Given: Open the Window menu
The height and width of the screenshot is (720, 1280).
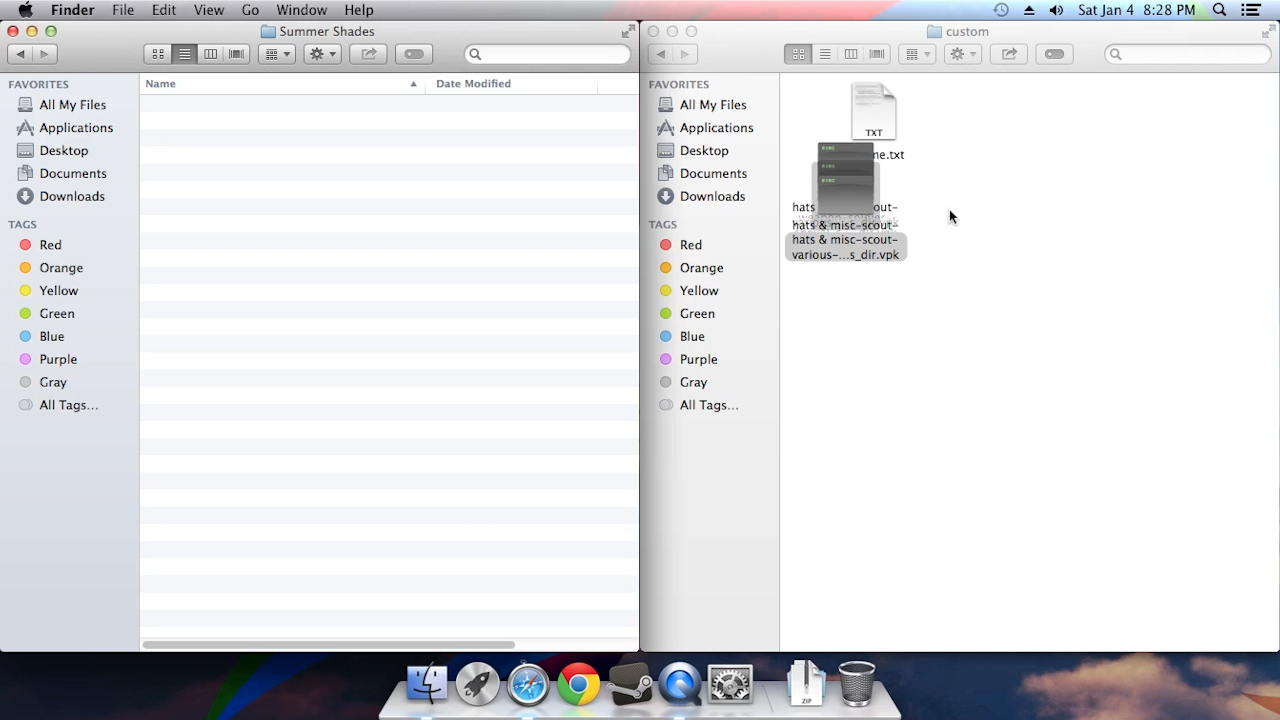Looking at the screenshot, I should pyautogui.click(x=301, y=10).
